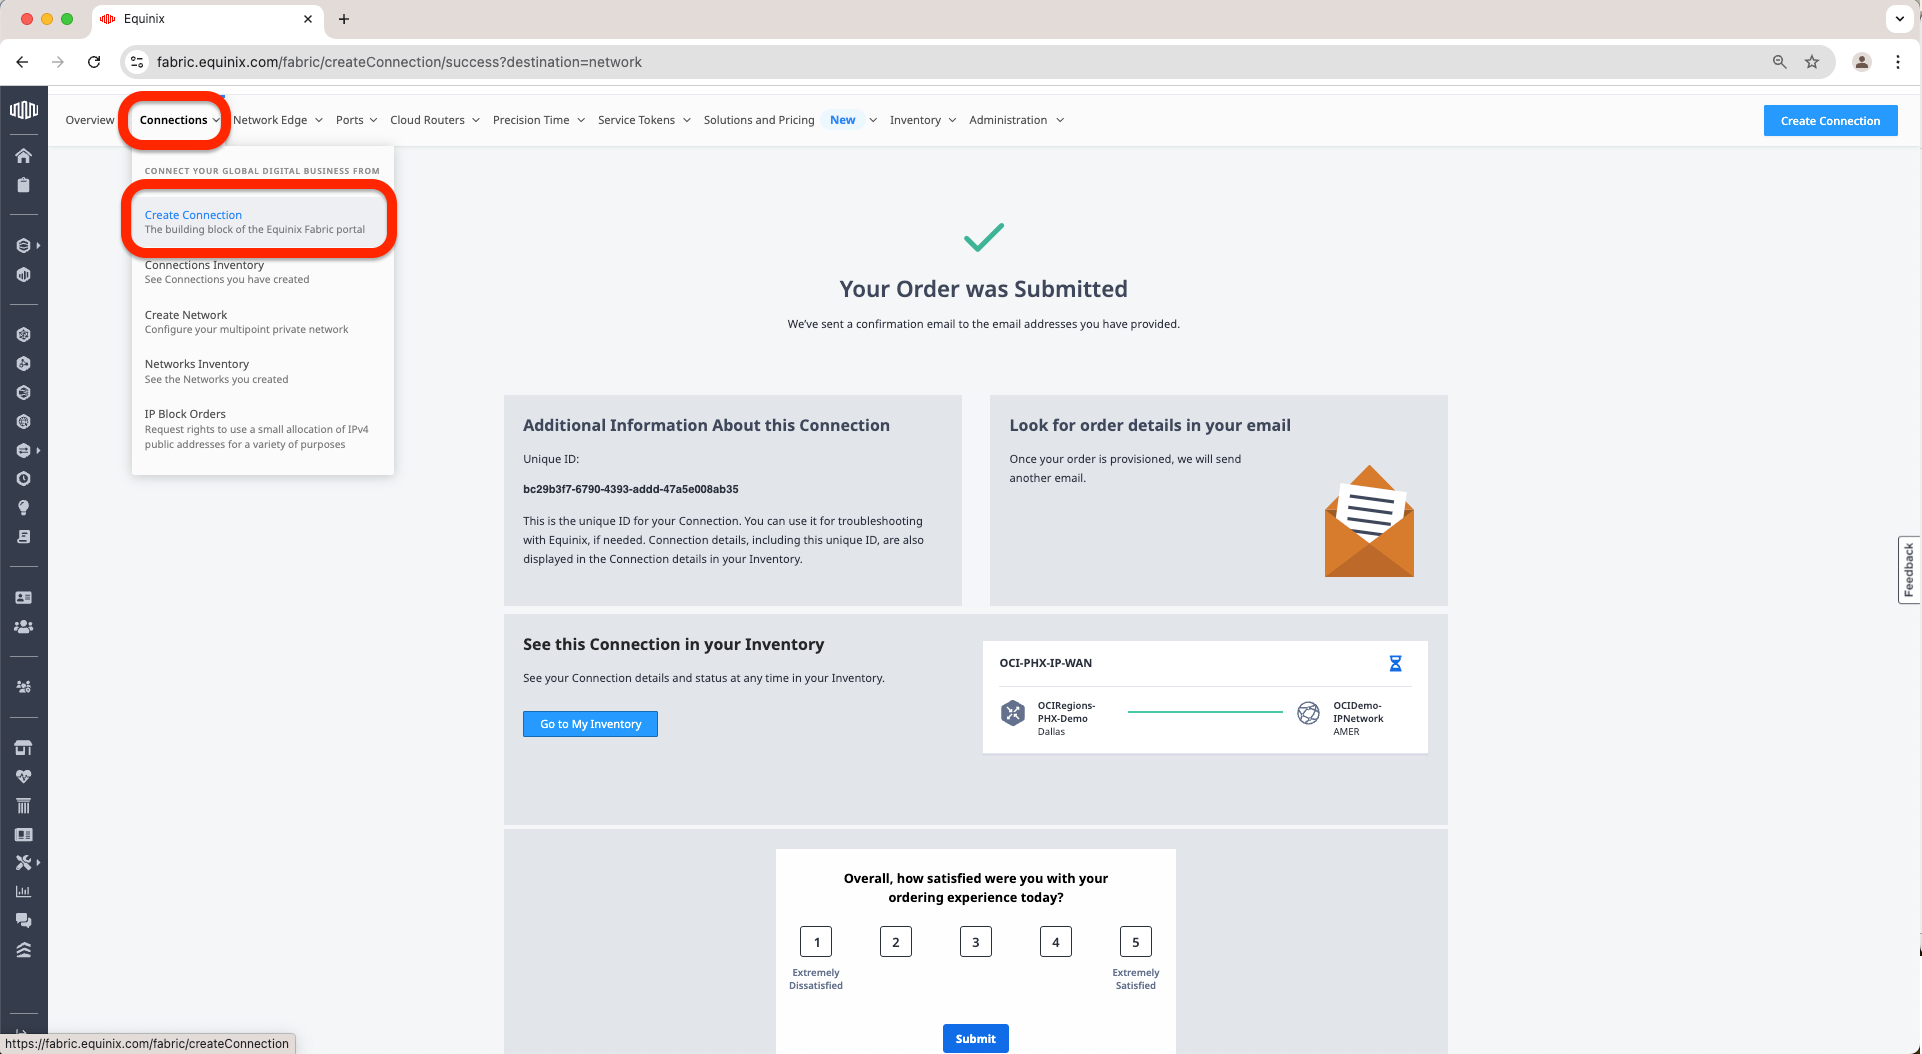Choose Create Network from the menu

click(260, 322)
